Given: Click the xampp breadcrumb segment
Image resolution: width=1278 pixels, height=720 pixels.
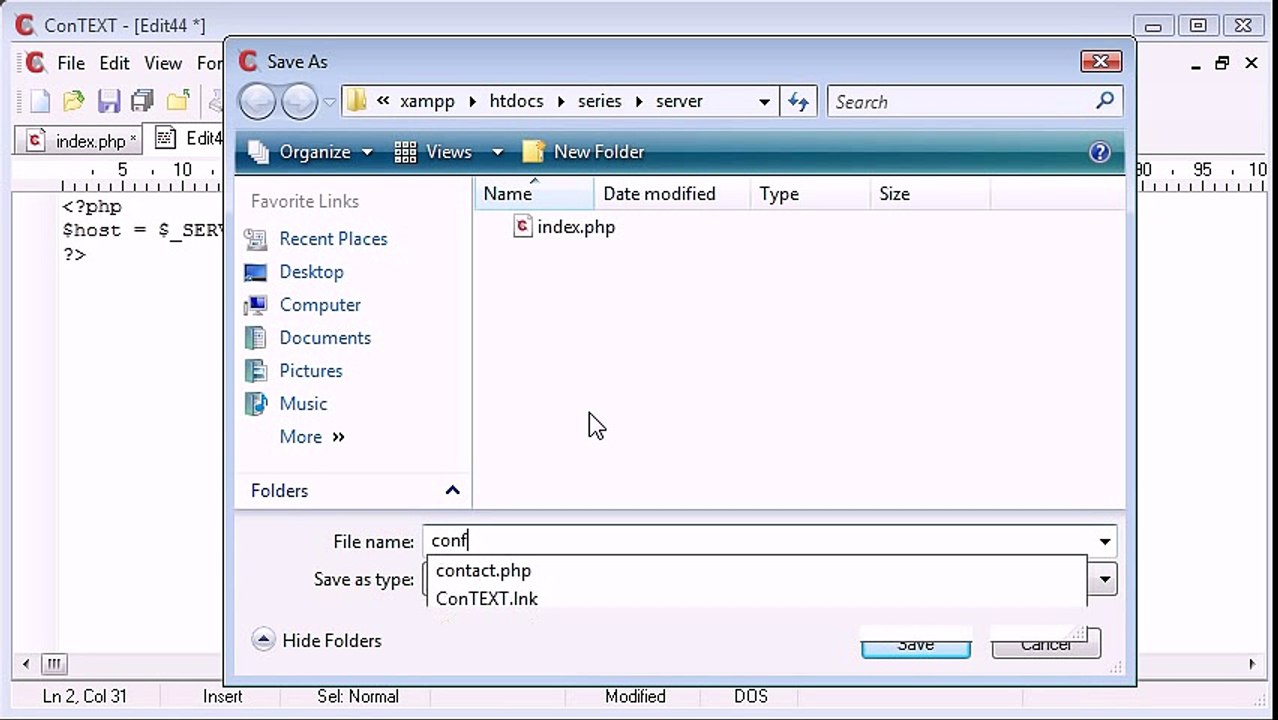Looking at the screenshot, I should (427, 101).
